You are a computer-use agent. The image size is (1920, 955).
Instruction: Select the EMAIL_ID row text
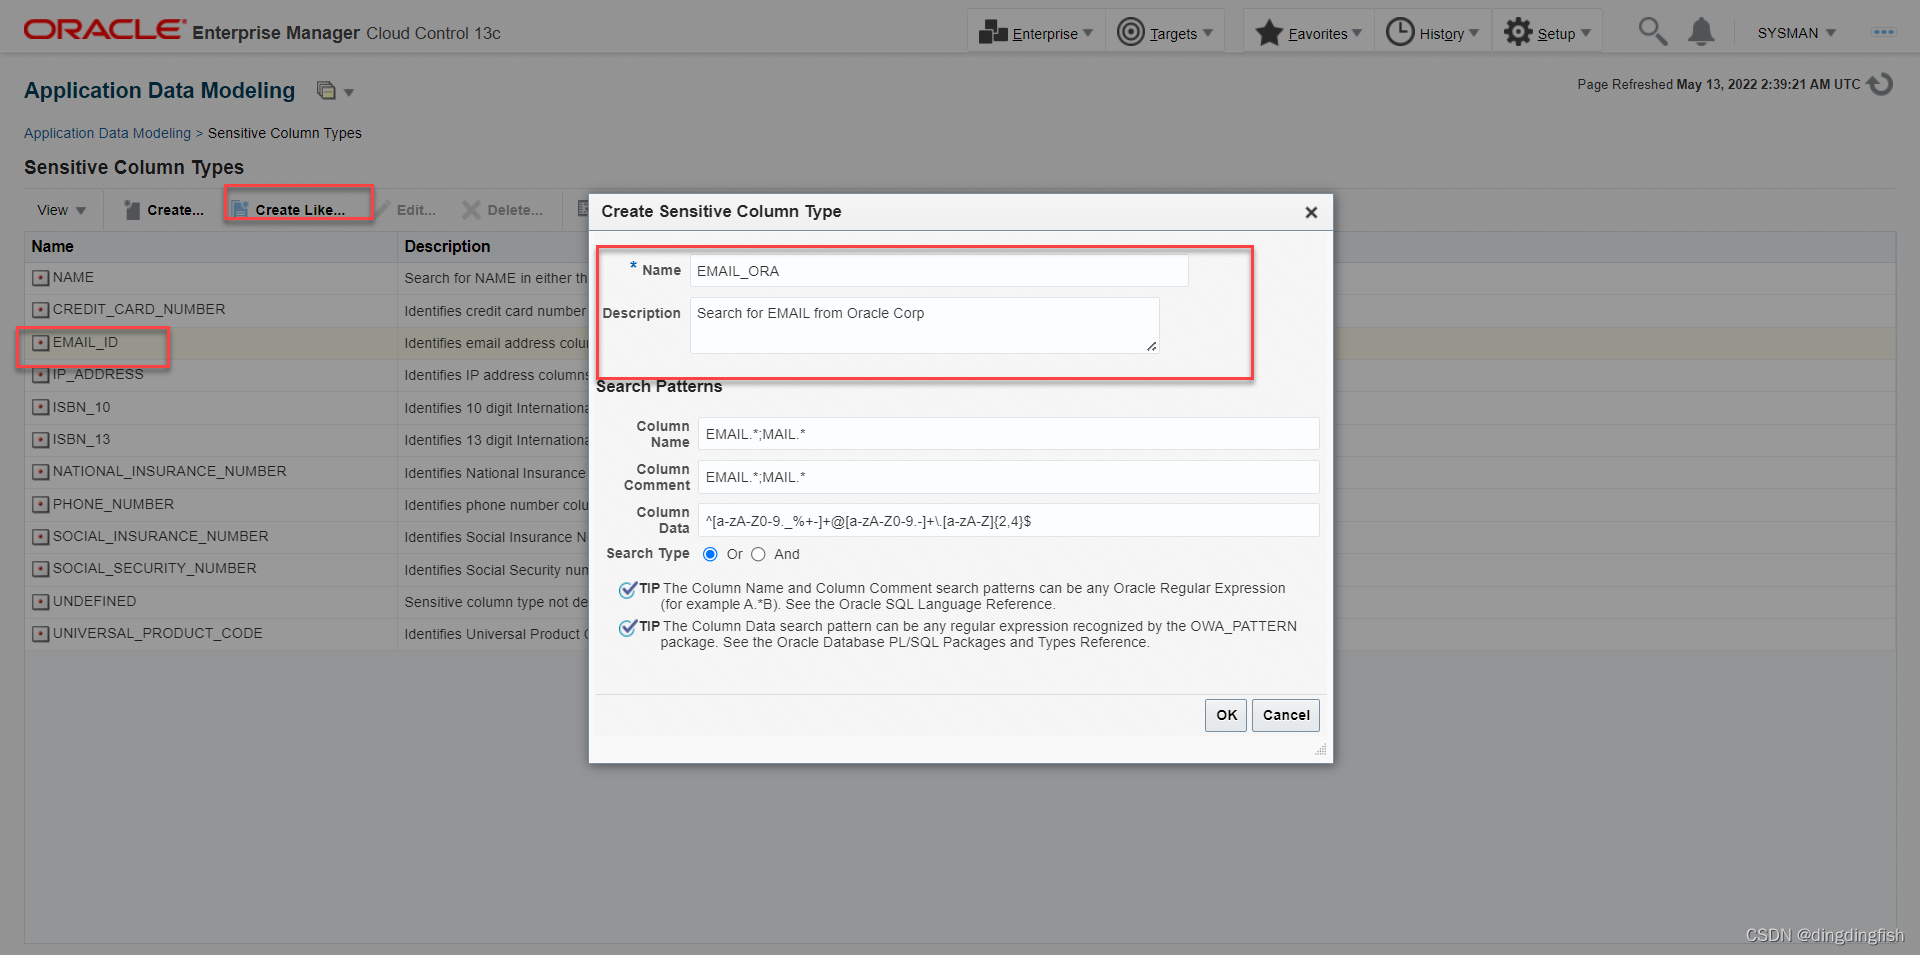(85, 342)
